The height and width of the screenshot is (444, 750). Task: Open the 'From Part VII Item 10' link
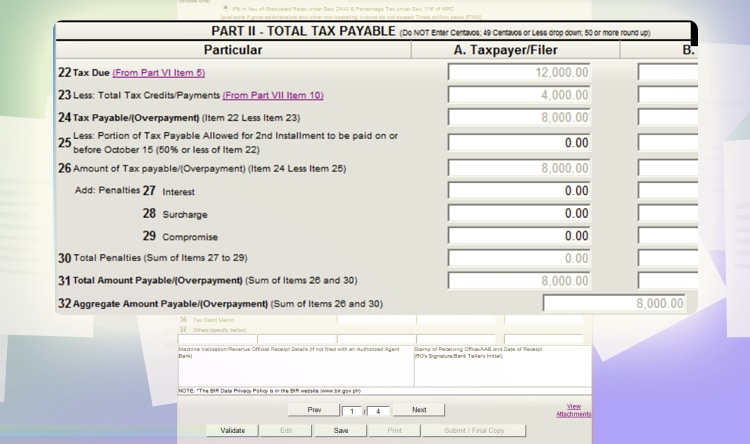273,96
